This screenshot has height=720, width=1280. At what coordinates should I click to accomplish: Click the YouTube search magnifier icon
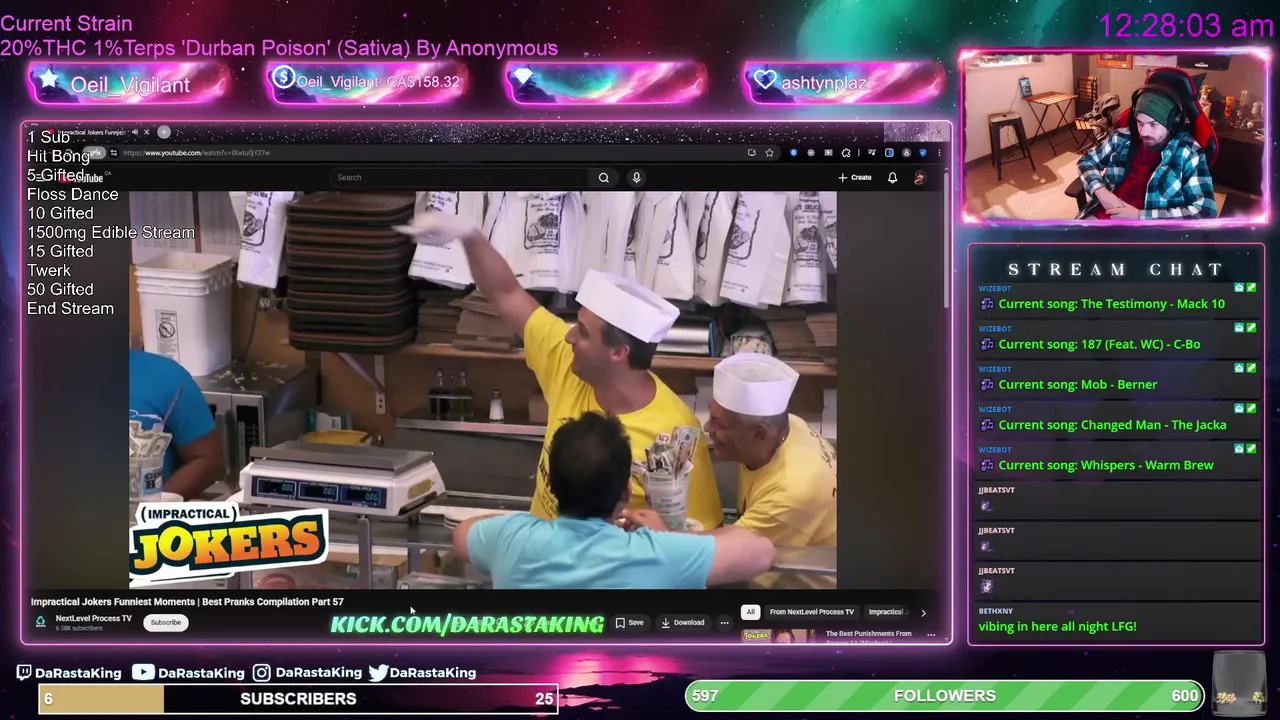click(x=603, y=178)
